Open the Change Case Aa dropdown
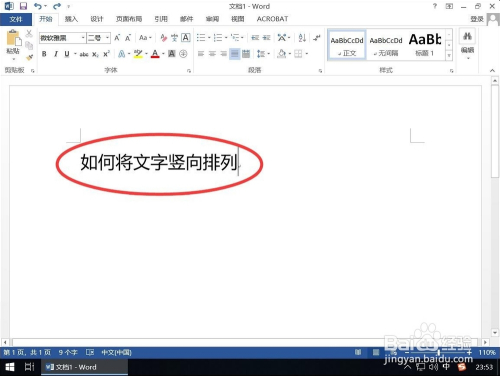This screenshot has height=376, width=500. [x=145, y=38]
